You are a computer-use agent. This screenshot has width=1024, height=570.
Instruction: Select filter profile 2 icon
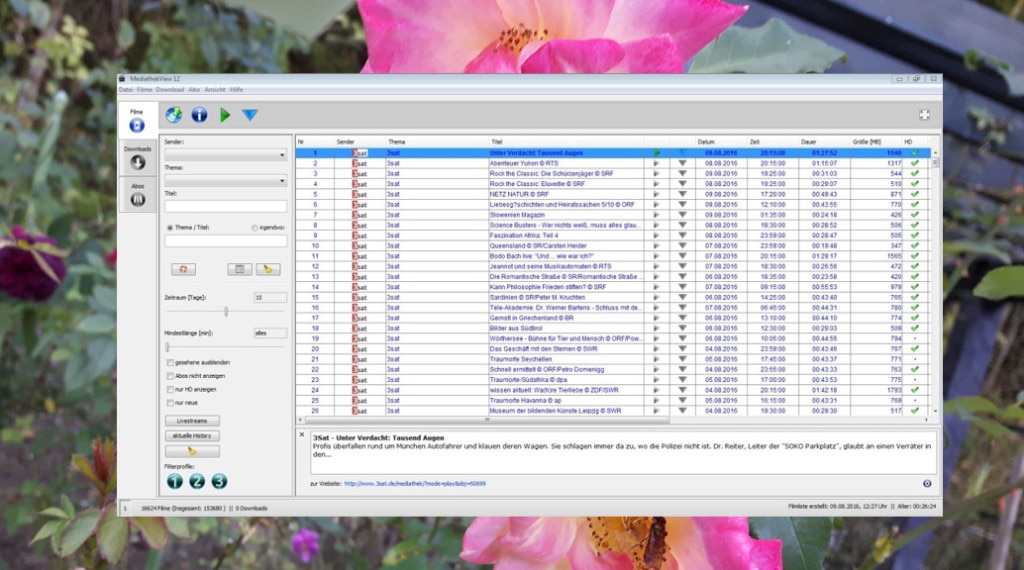point(197,481)
